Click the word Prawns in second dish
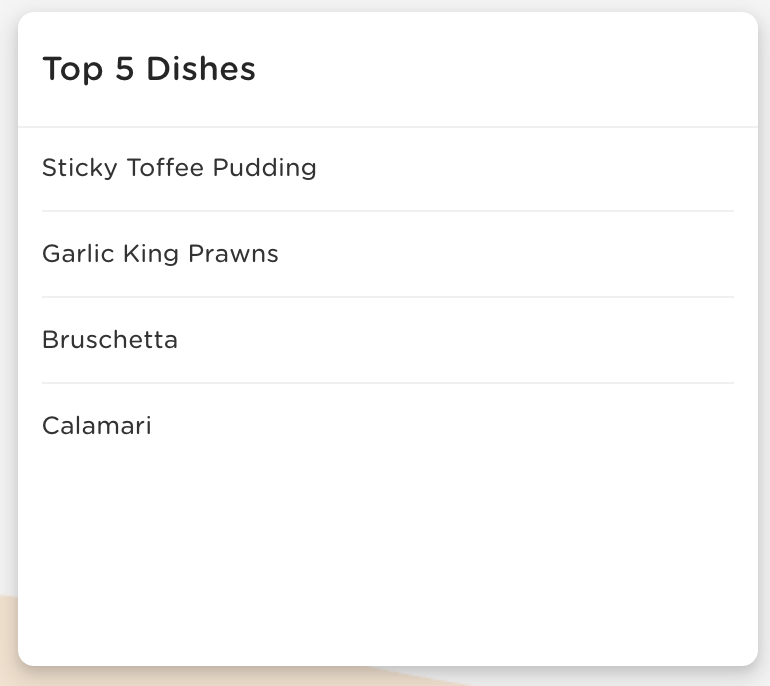Viewport: 770px width, 686px height. (233, 254)
